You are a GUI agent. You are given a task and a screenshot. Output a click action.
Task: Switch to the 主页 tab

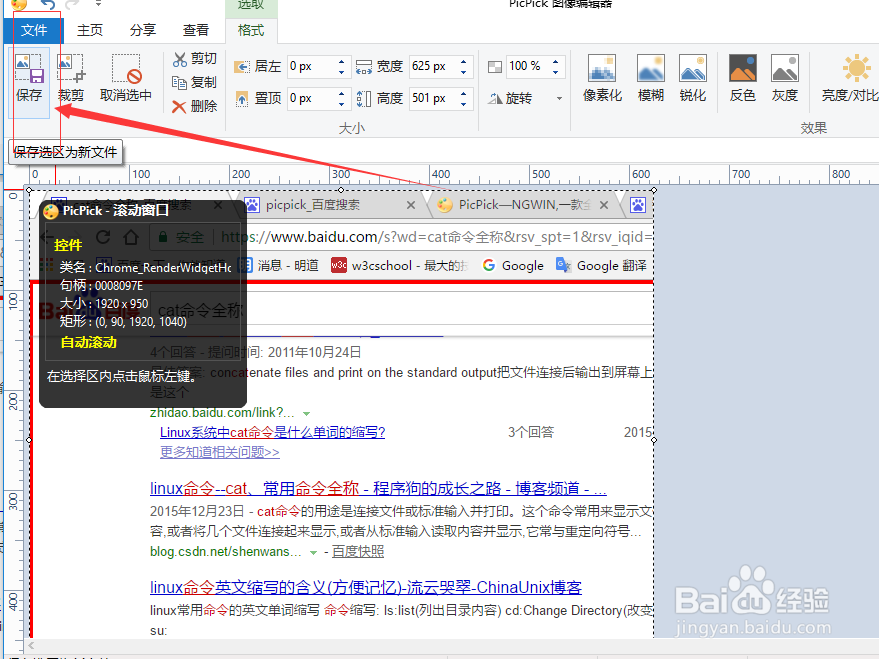click(90, 30)
